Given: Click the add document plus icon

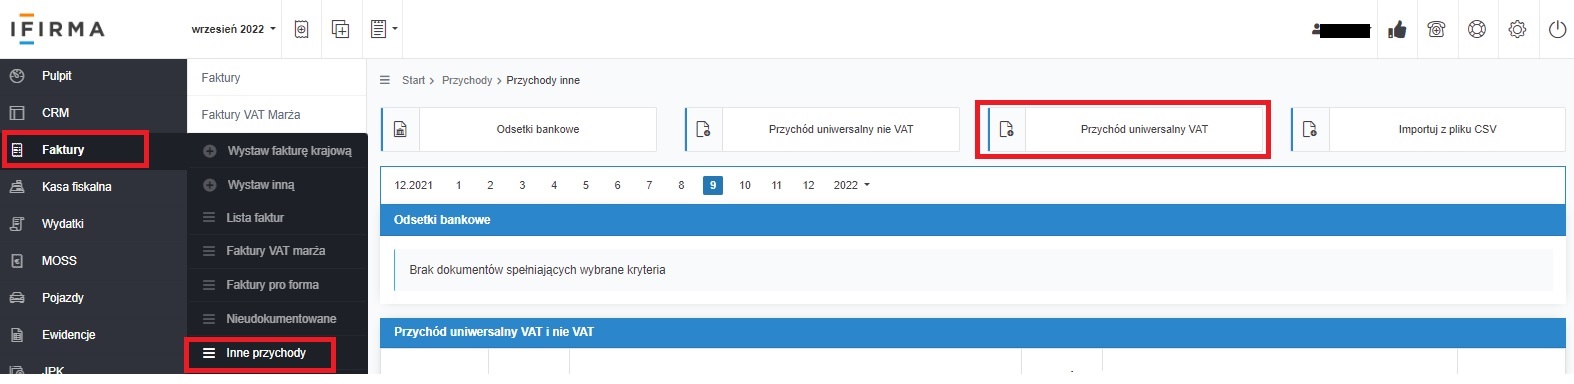Looking at the screenshot, I should click(x=341, y=29).
